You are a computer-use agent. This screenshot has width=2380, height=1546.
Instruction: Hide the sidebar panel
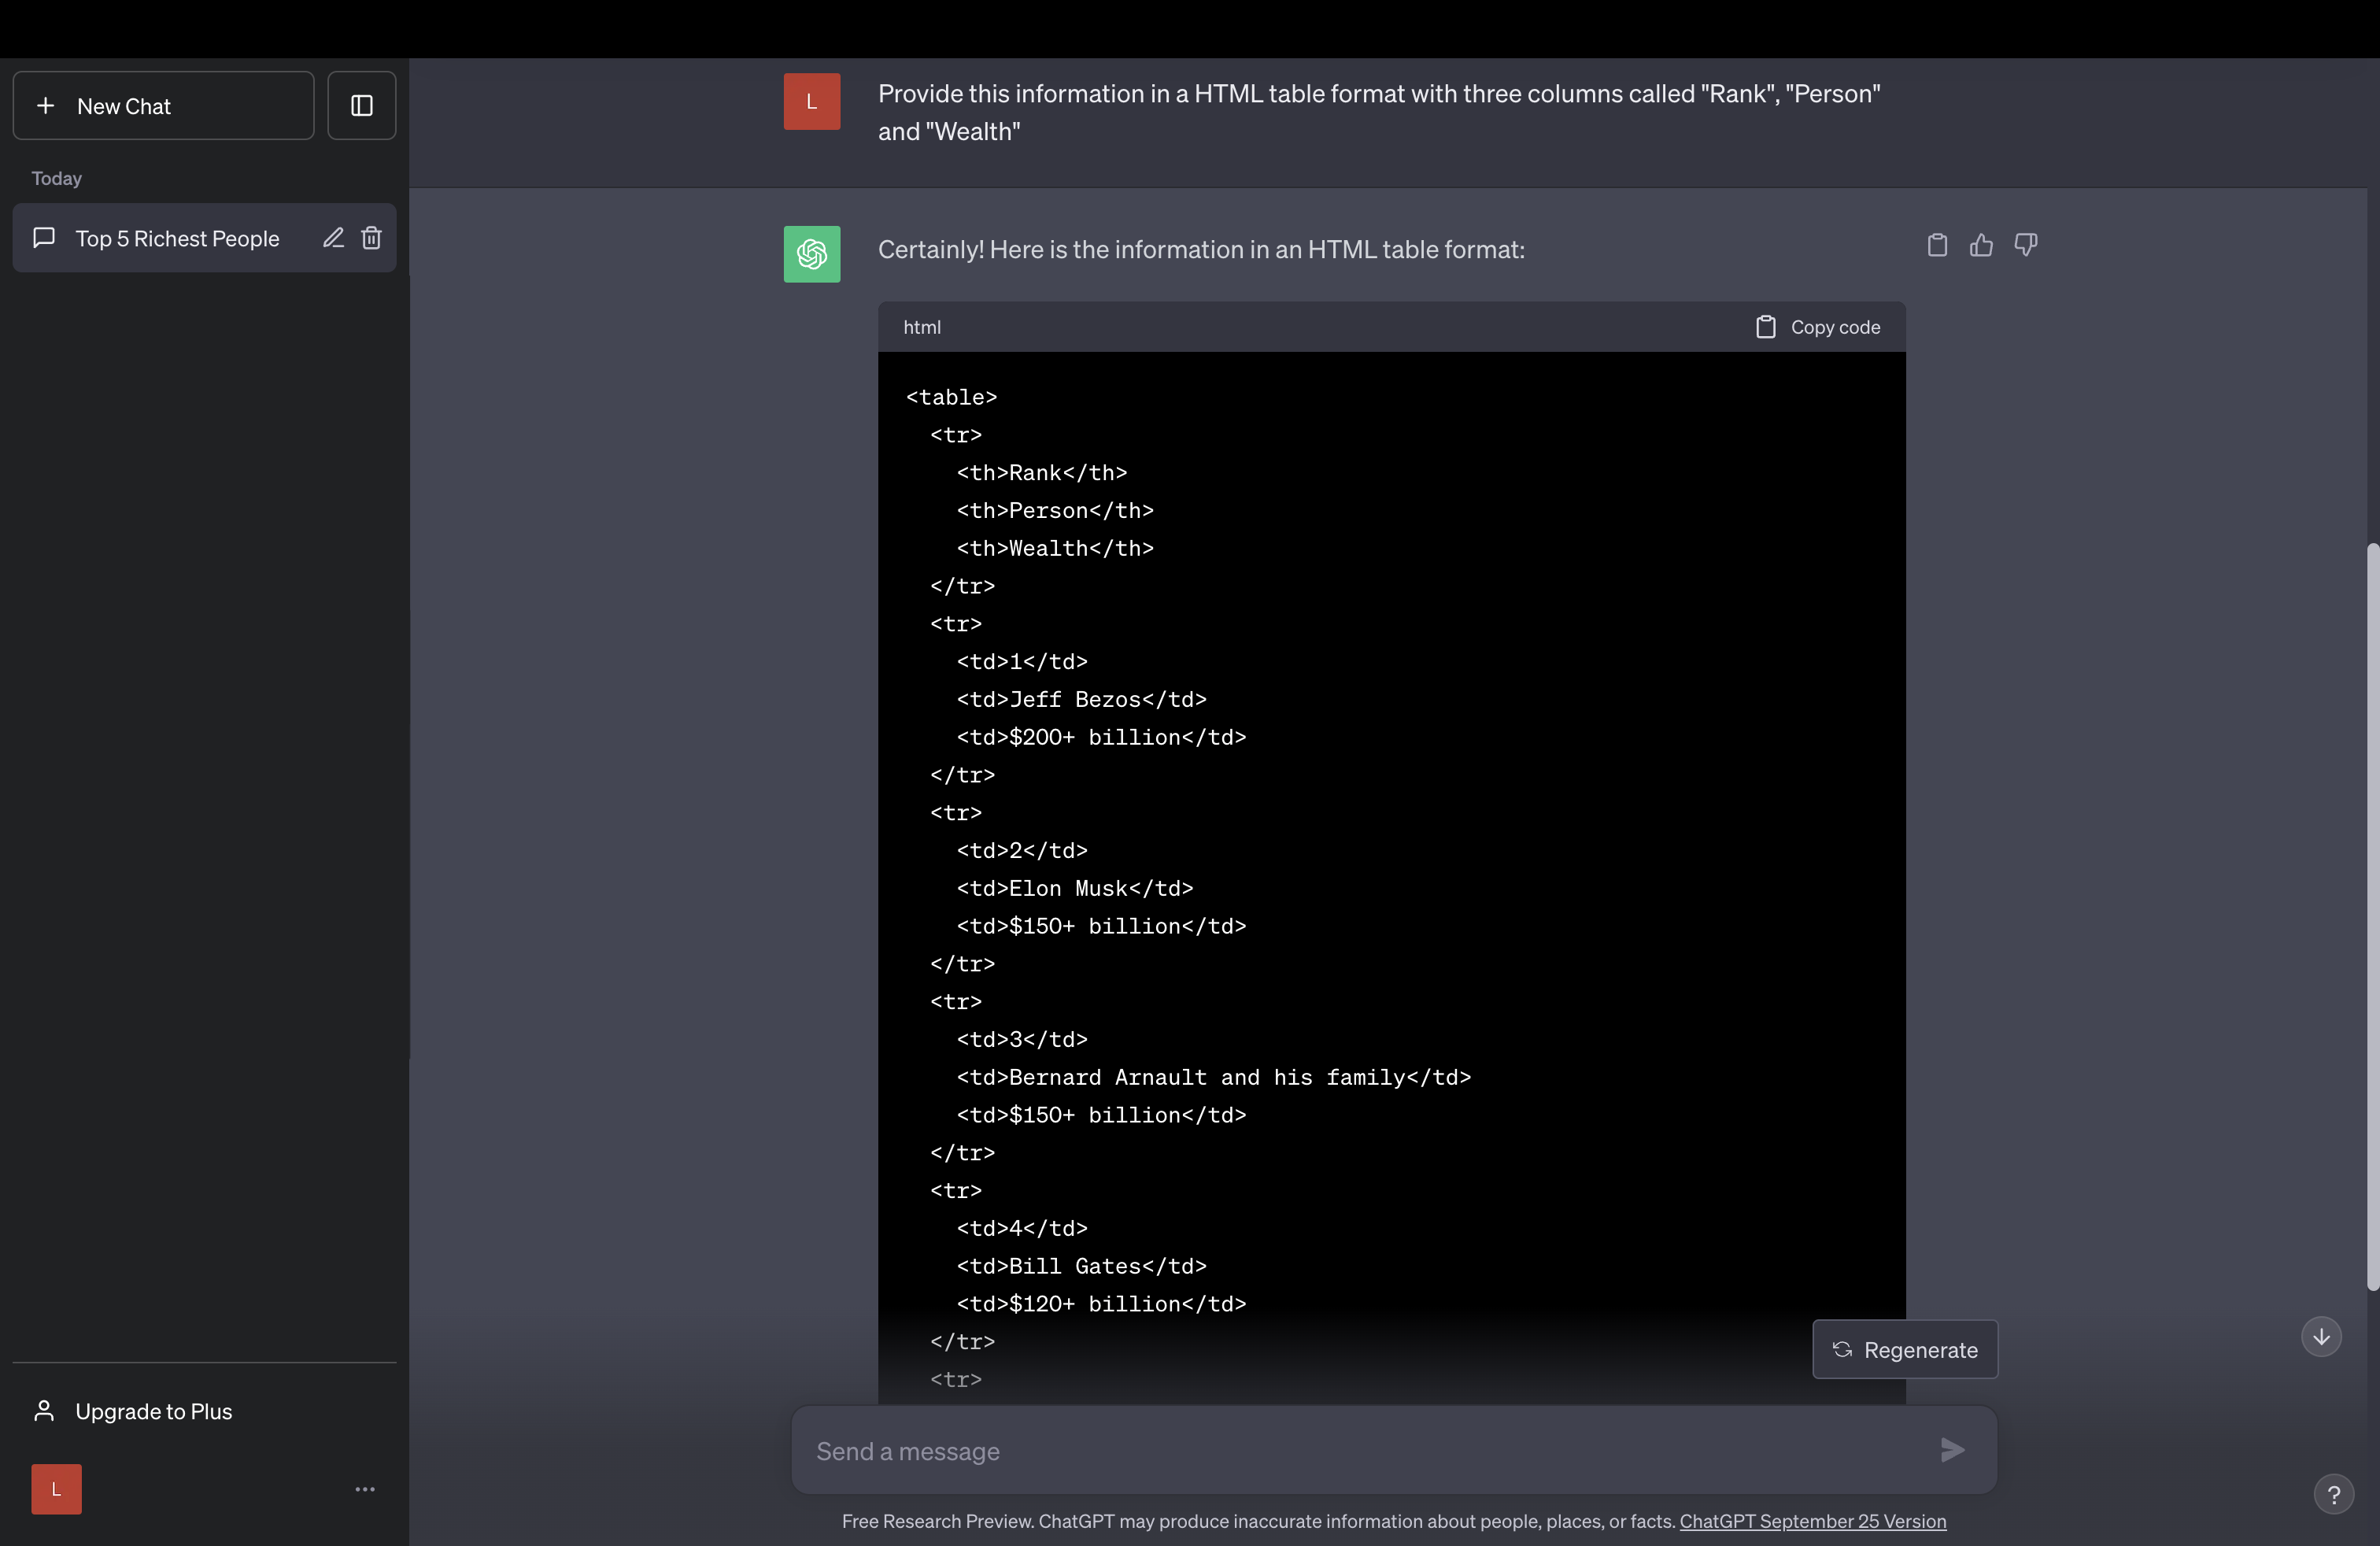click(x=362, y=106)
